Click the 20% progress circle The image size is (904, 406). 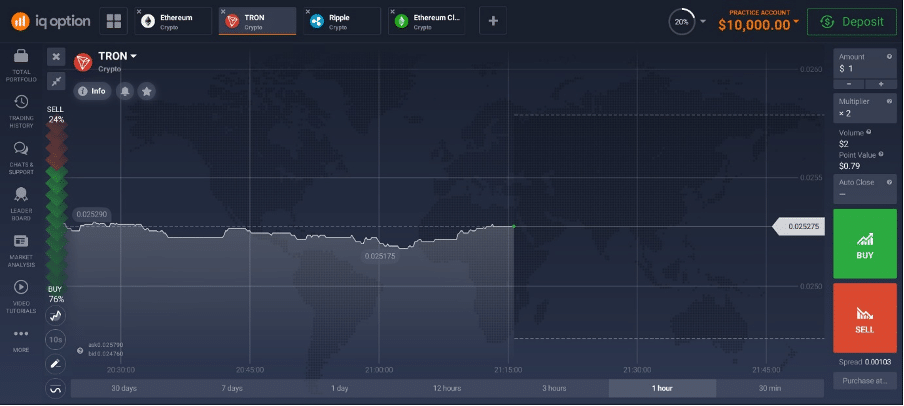point(682,22)
